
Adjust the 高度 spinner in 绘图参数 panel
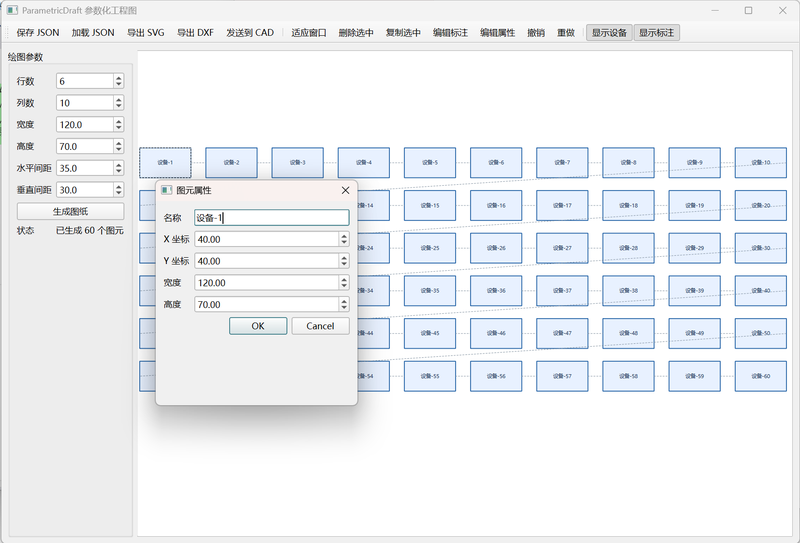(x=119, y=146)
